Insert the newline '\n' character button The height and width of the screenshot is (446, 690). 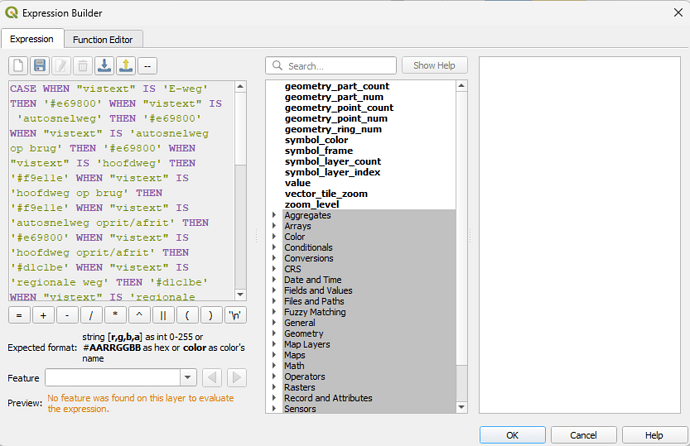pos(235,315)
